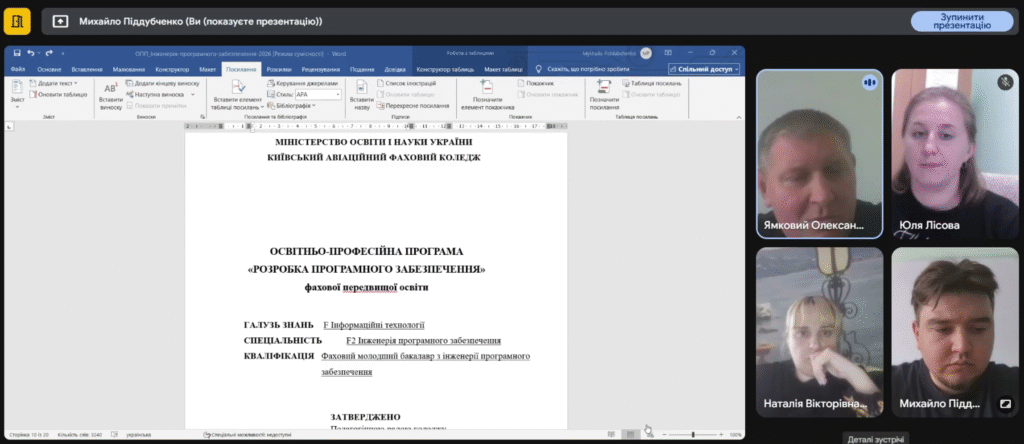This screenshot has height=444, width=1024.
Task: Open the Стиль APA combo box
Action: click(x=318, y=95)
